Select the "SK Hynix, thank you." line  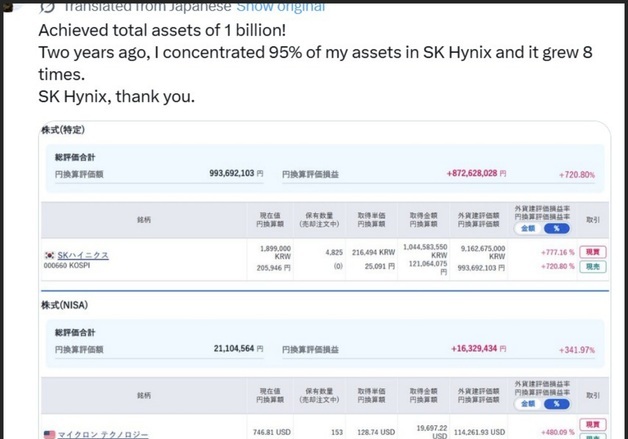117,97
